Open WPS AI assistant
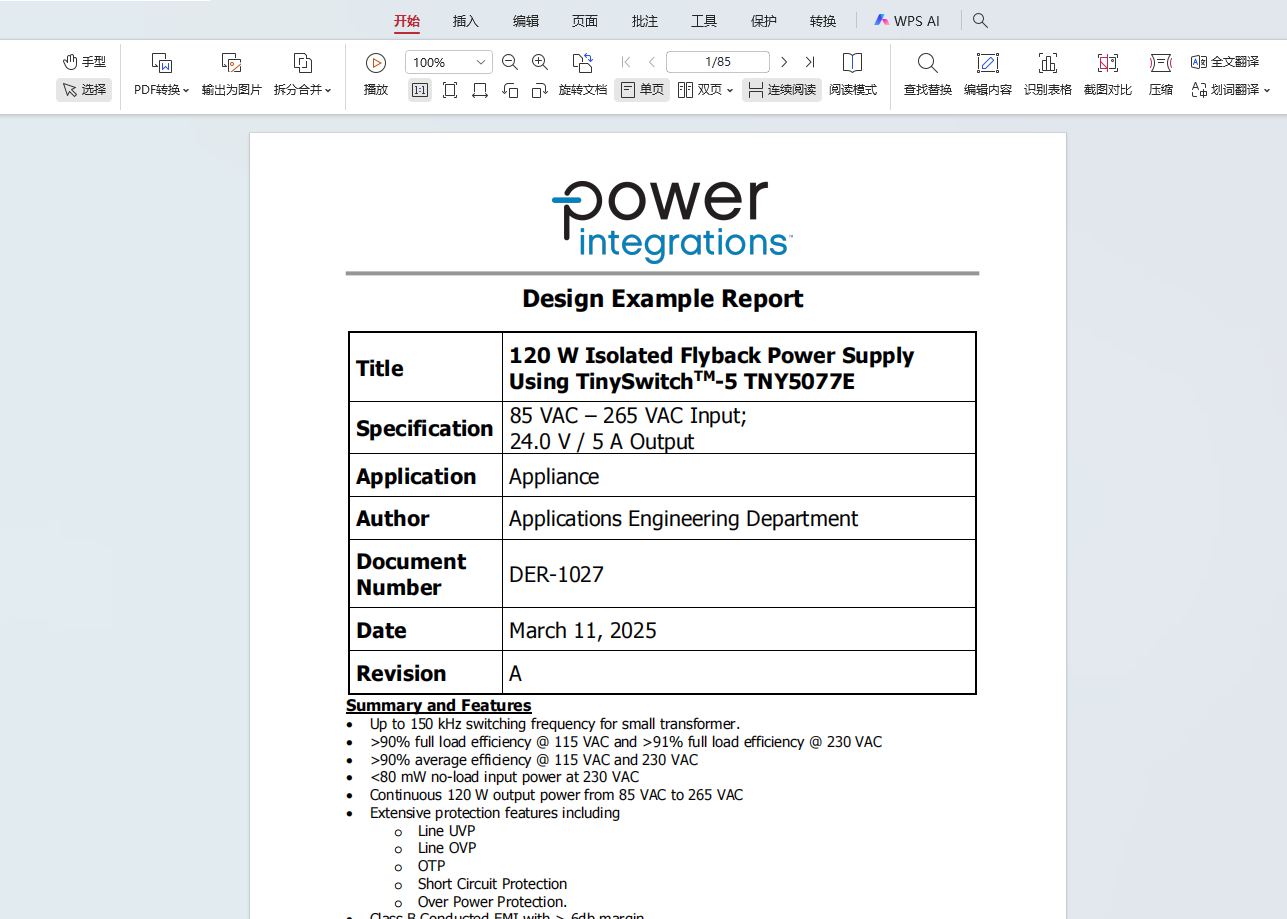 (x=907, y=21)
